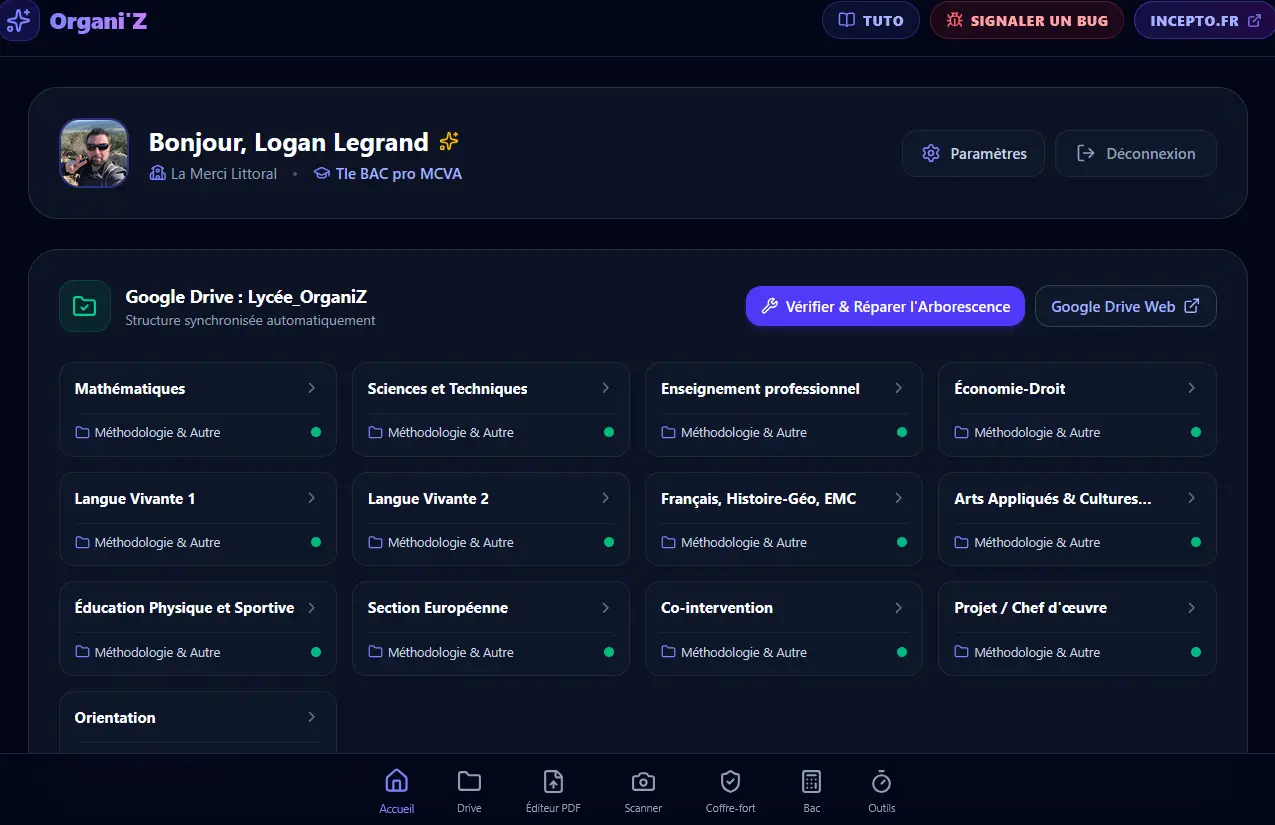Image resolution: width=1275 pixels, height=825 pixels.
Task: Click folder icon in Éducation Physique et Sportive card
Action: pyautogui.click(x=82, y=652)
